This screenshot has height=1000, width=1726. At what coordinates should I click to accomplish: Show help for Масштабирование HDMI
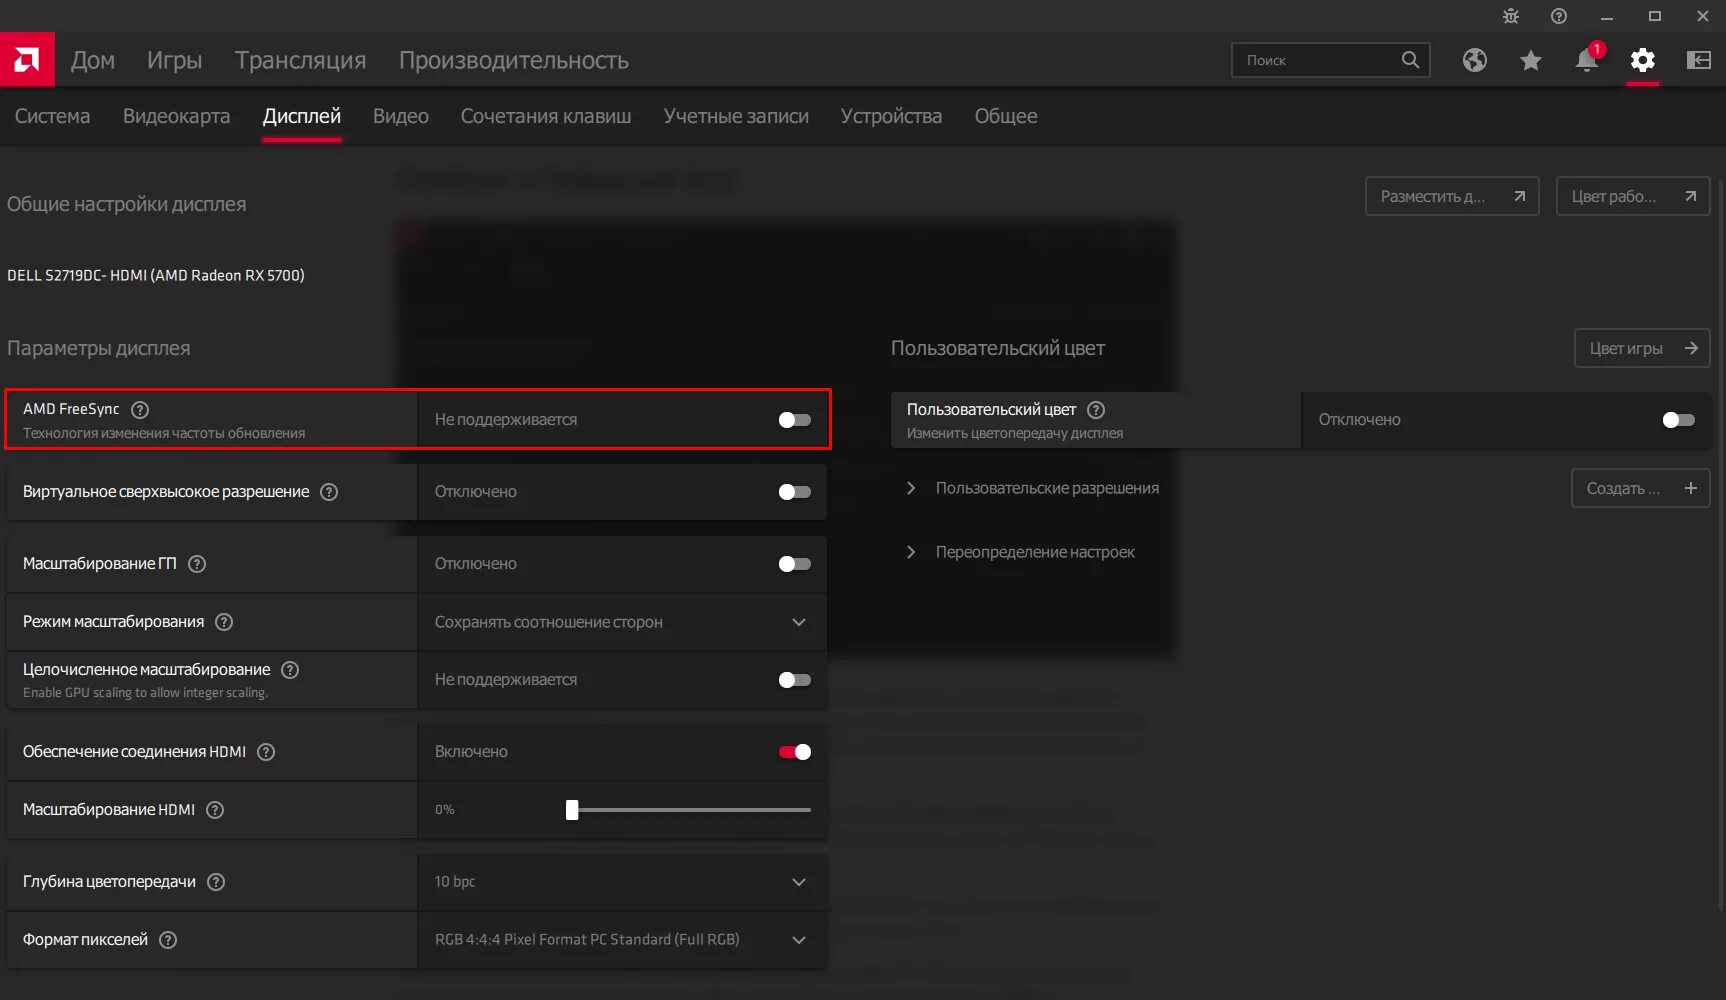pyautogui.click(x=215, y=810)
